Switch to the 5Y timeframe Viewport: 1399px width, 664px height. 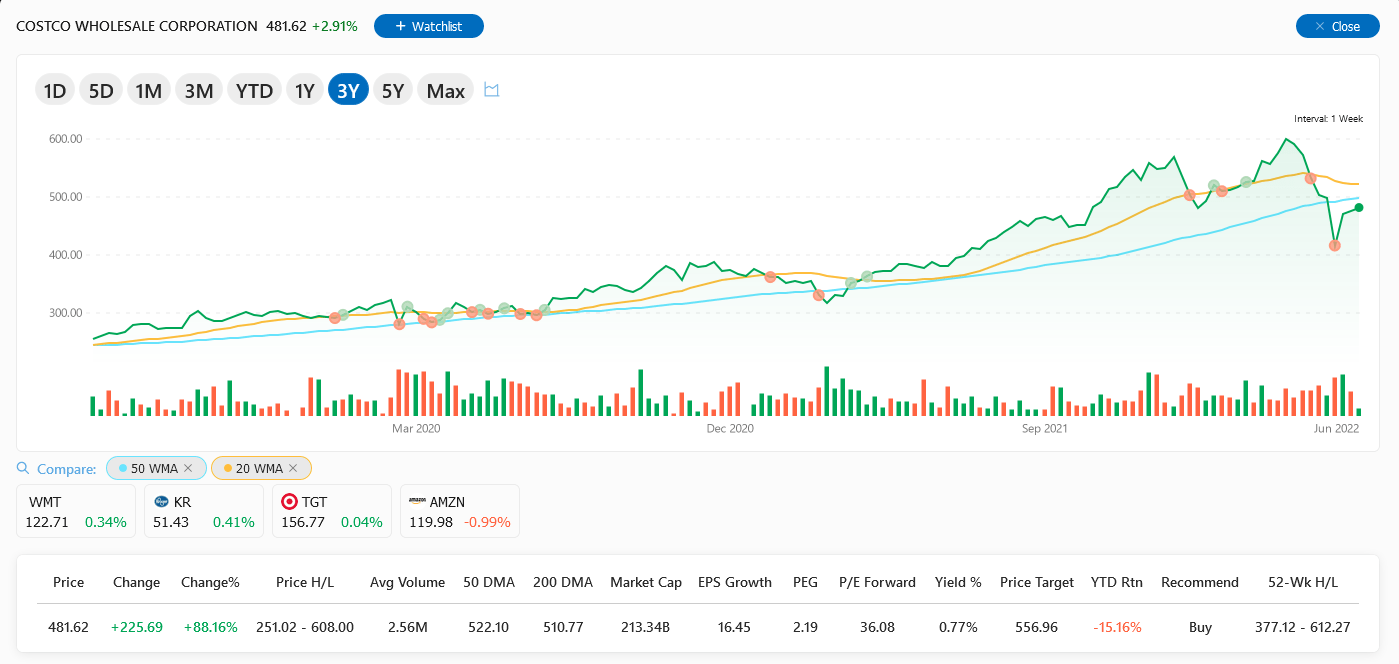point(392,89)
